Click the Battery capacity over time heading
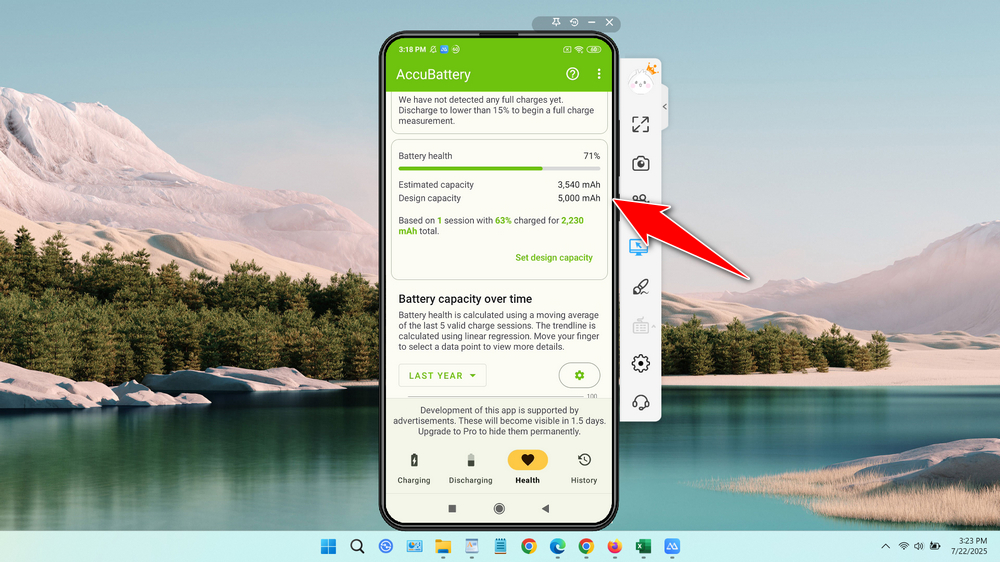Viewport: 1000px width, 562px height. [465, 299]
